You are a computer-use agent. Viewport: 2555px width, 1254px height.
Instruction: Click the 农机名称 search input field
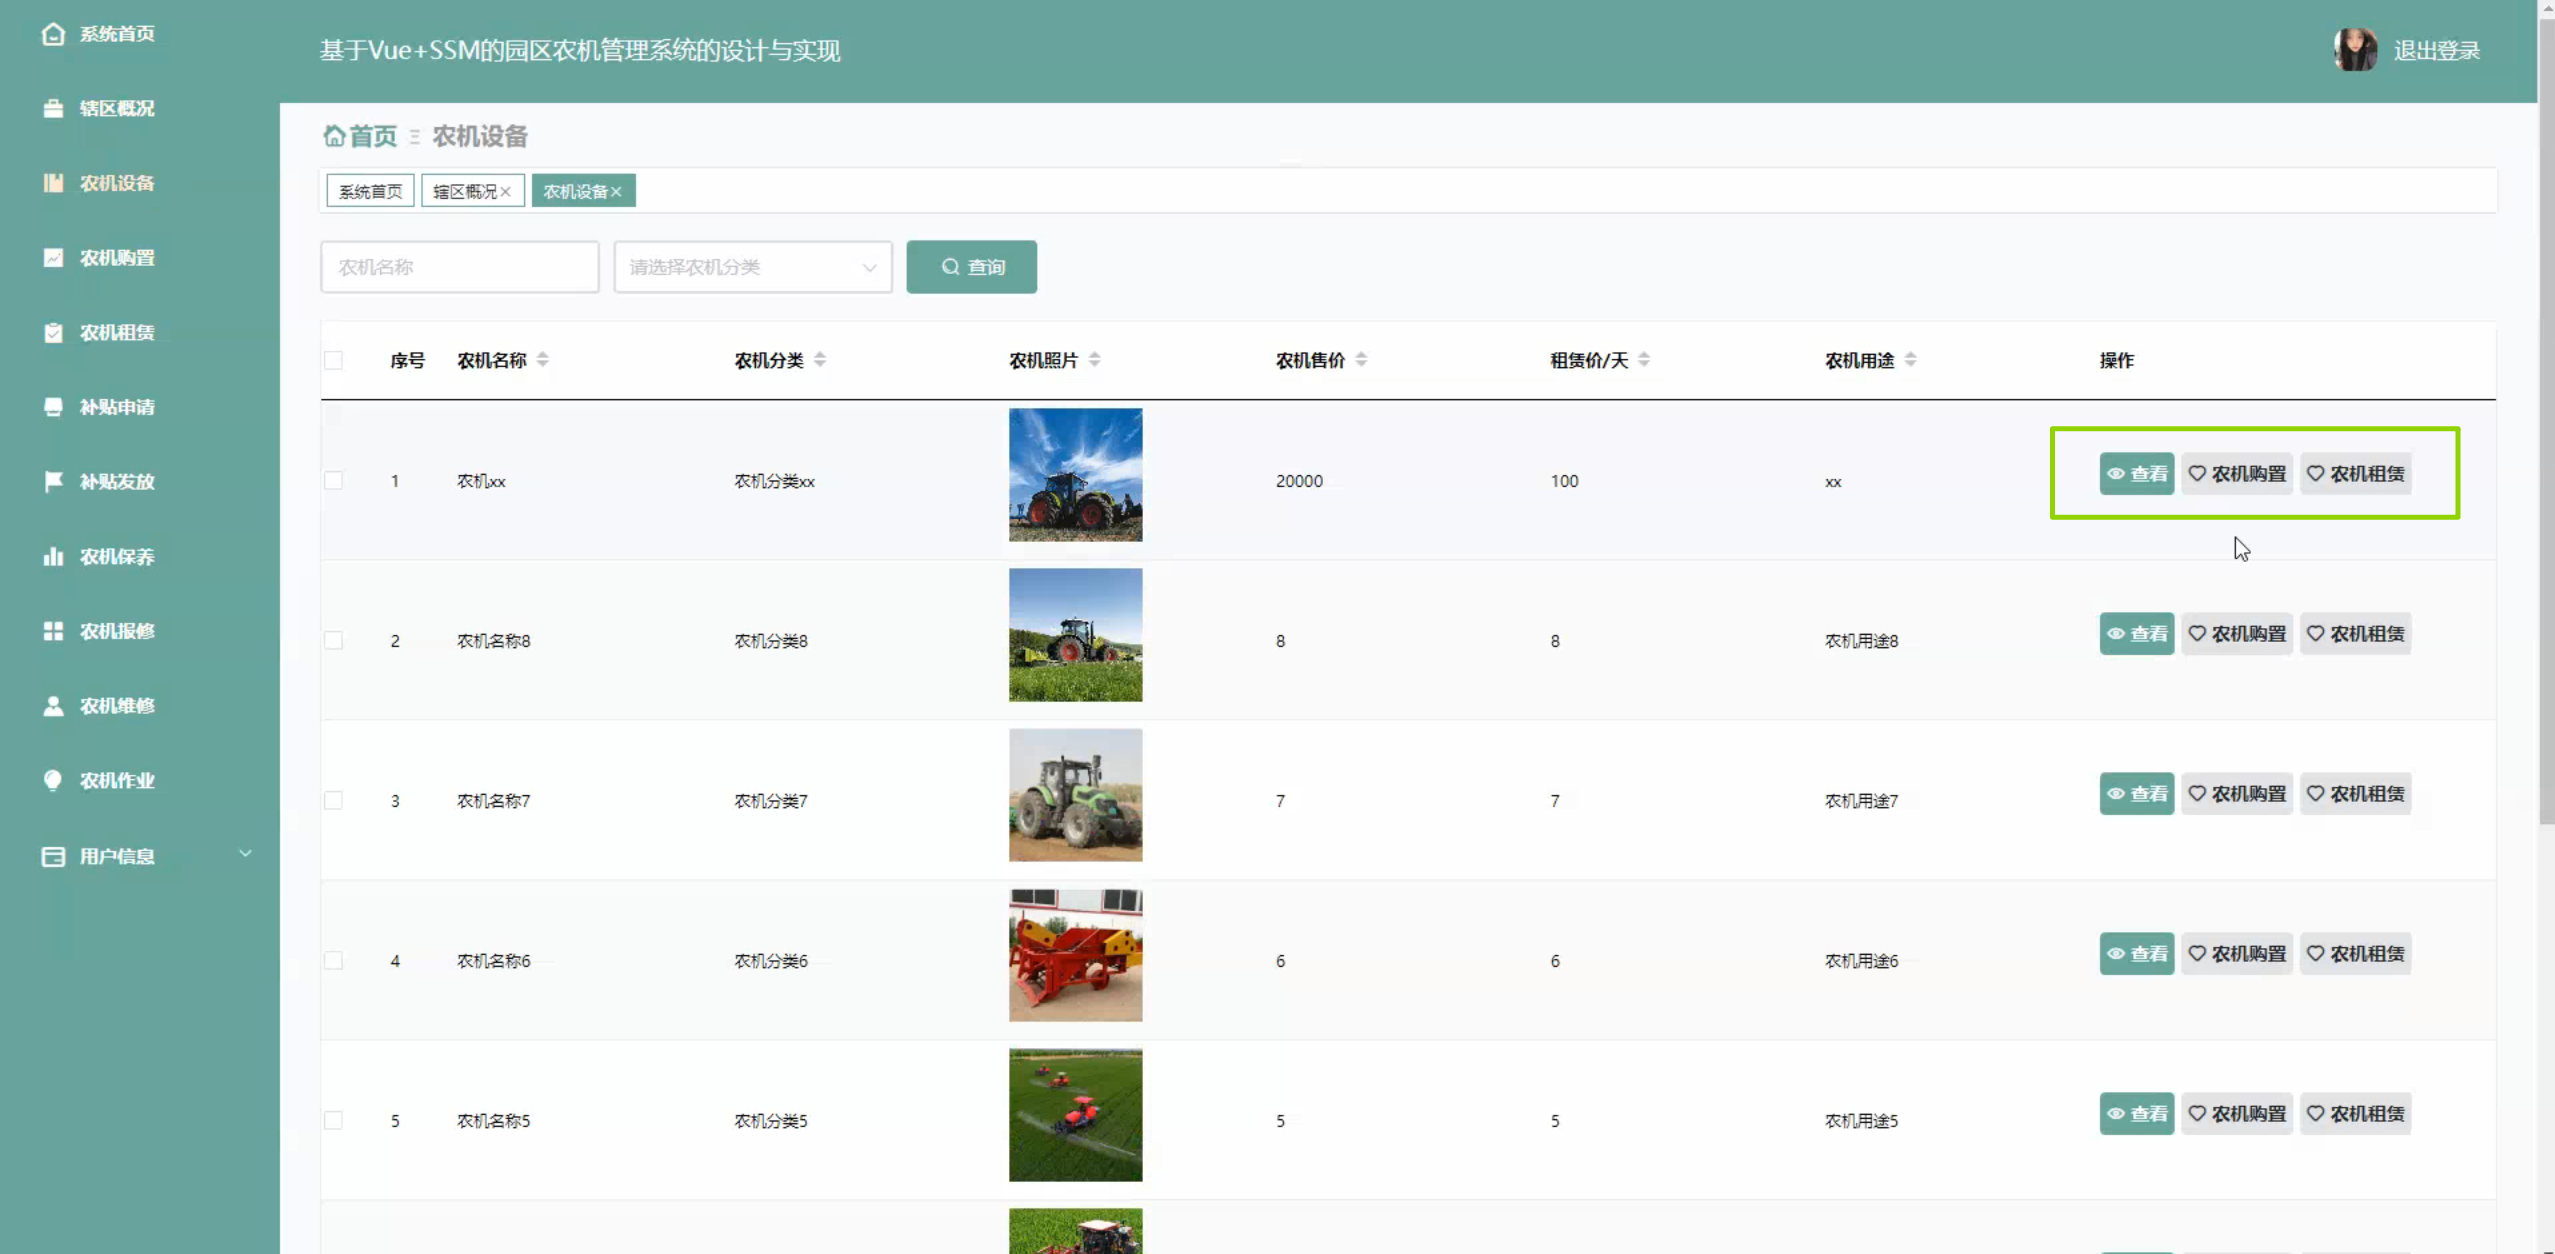click(459, 267)
